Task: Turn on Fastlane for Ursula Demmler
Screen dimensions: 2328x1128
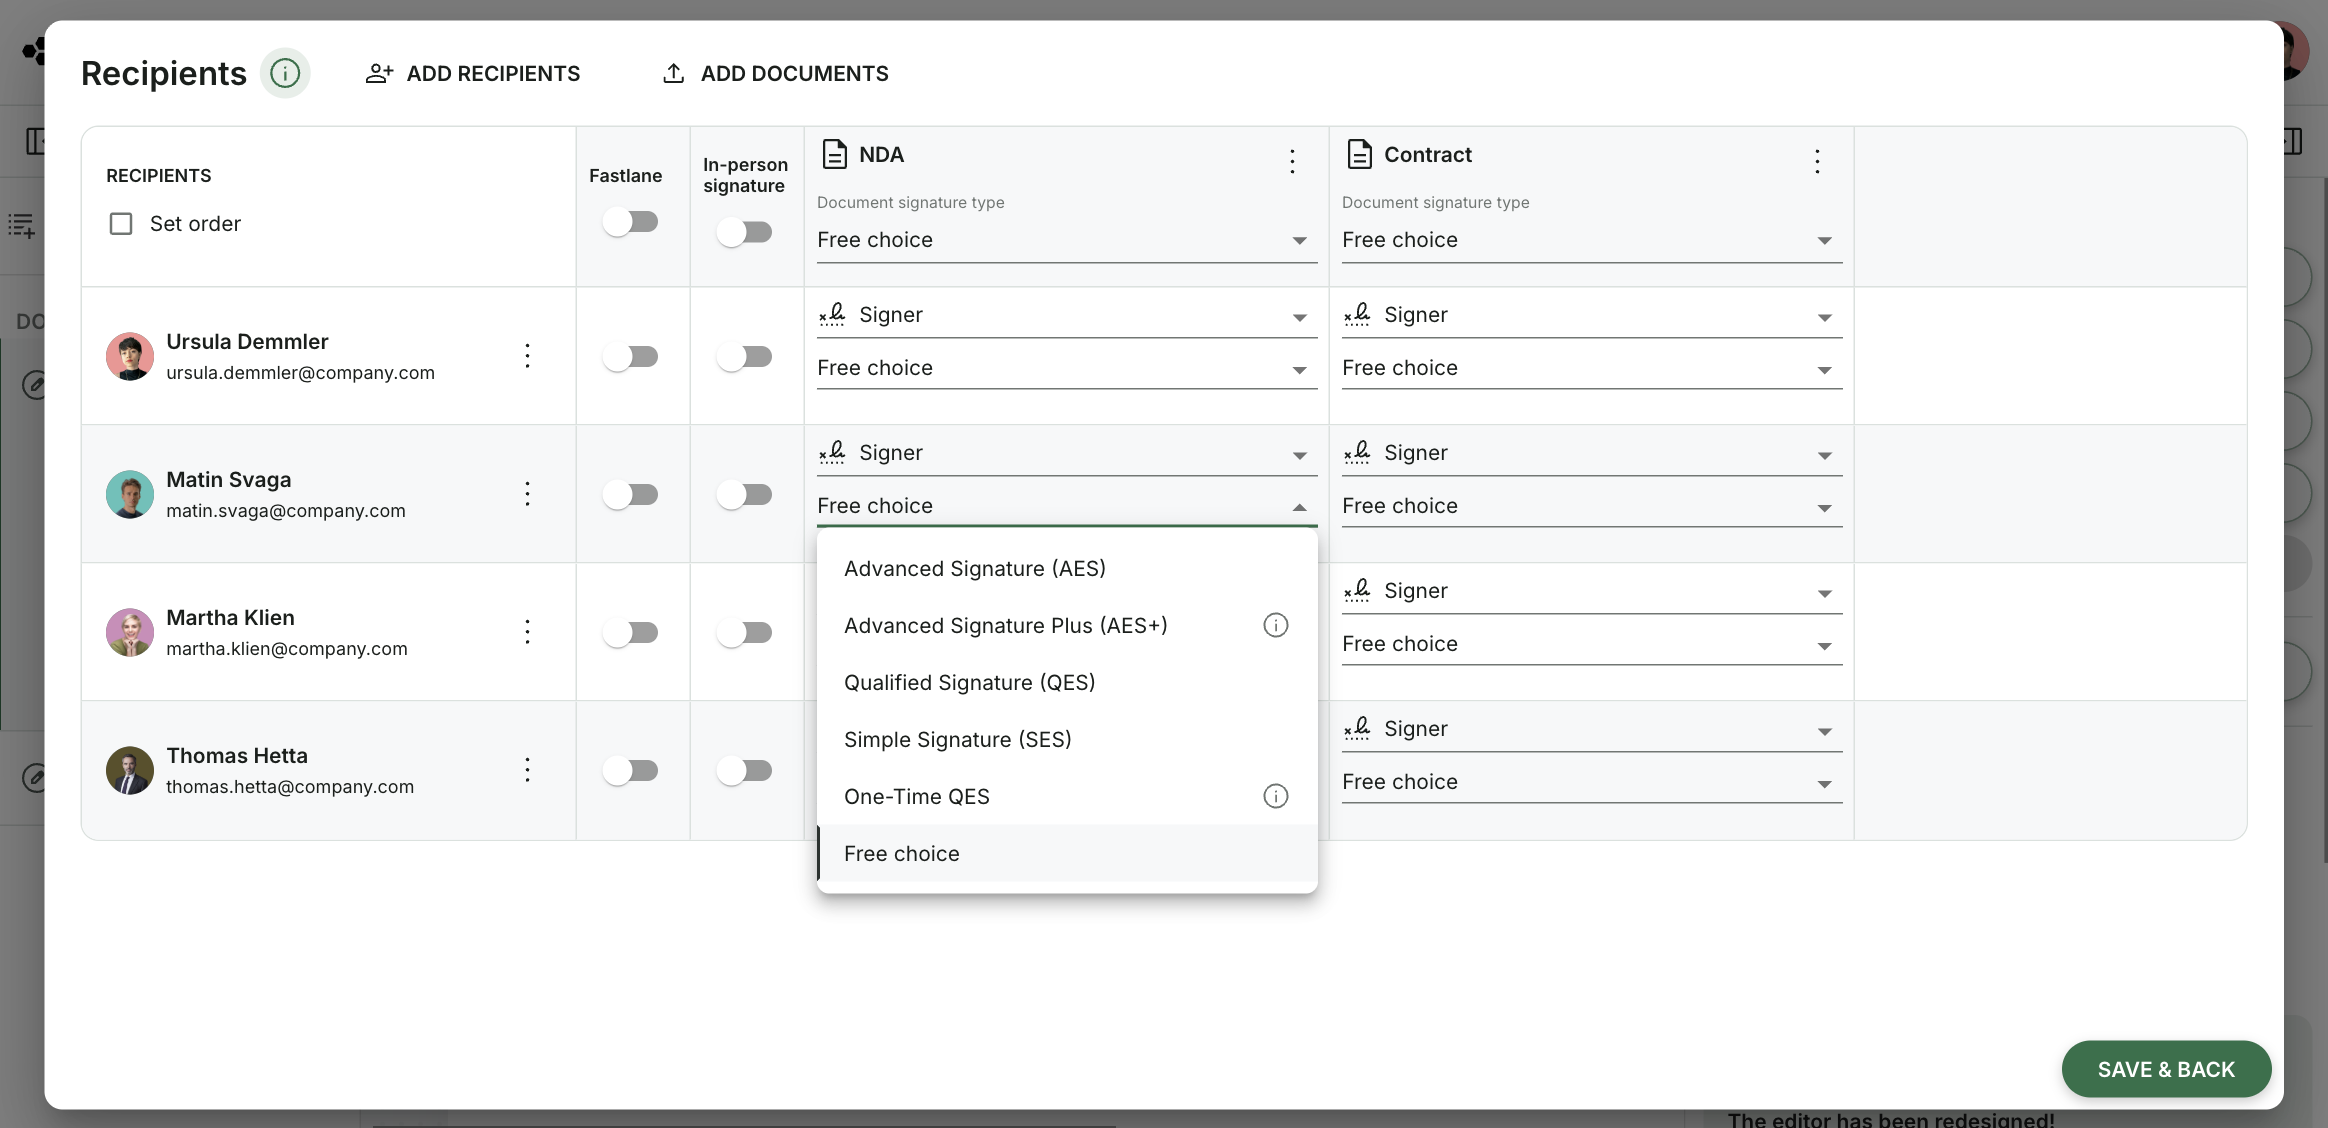Action: 631,356
